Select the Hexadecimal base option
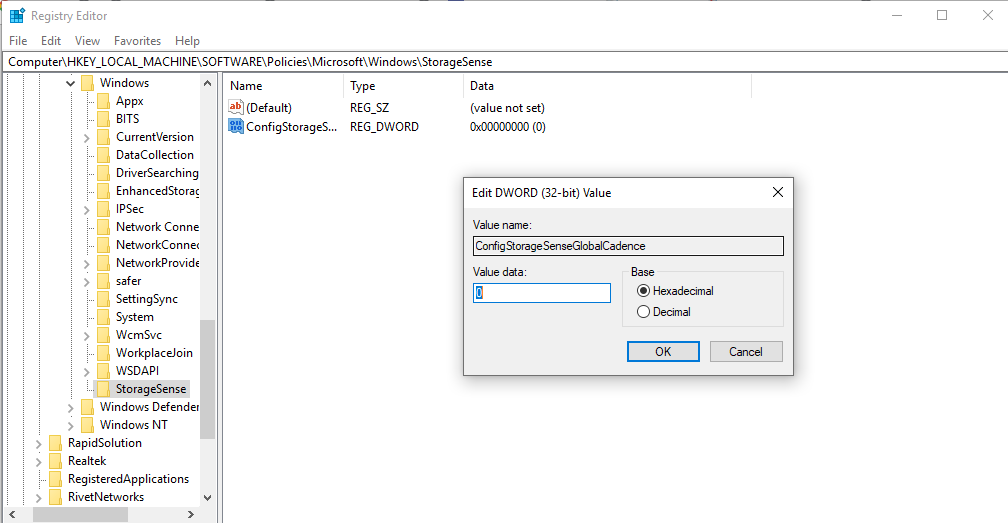The height and width of the screenshot is (523, 1008). click(x=675, y=291)
